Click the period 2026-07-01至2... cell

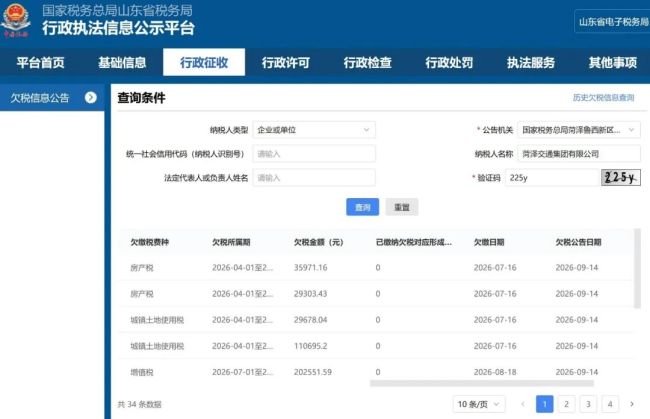click(243, 372)
